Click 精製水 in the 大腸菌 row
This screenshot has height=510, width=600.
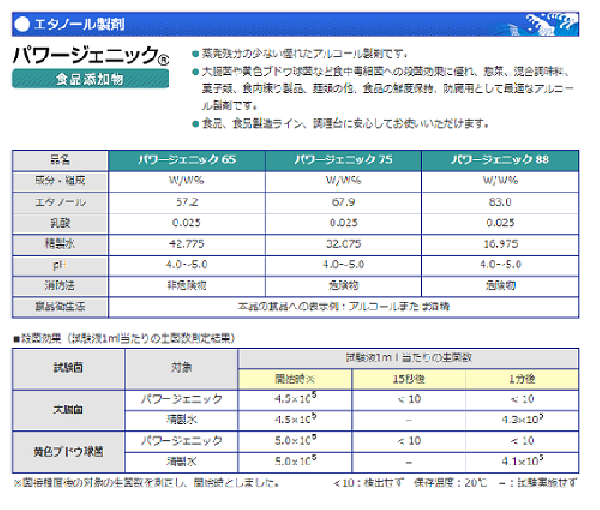point(181,420)
